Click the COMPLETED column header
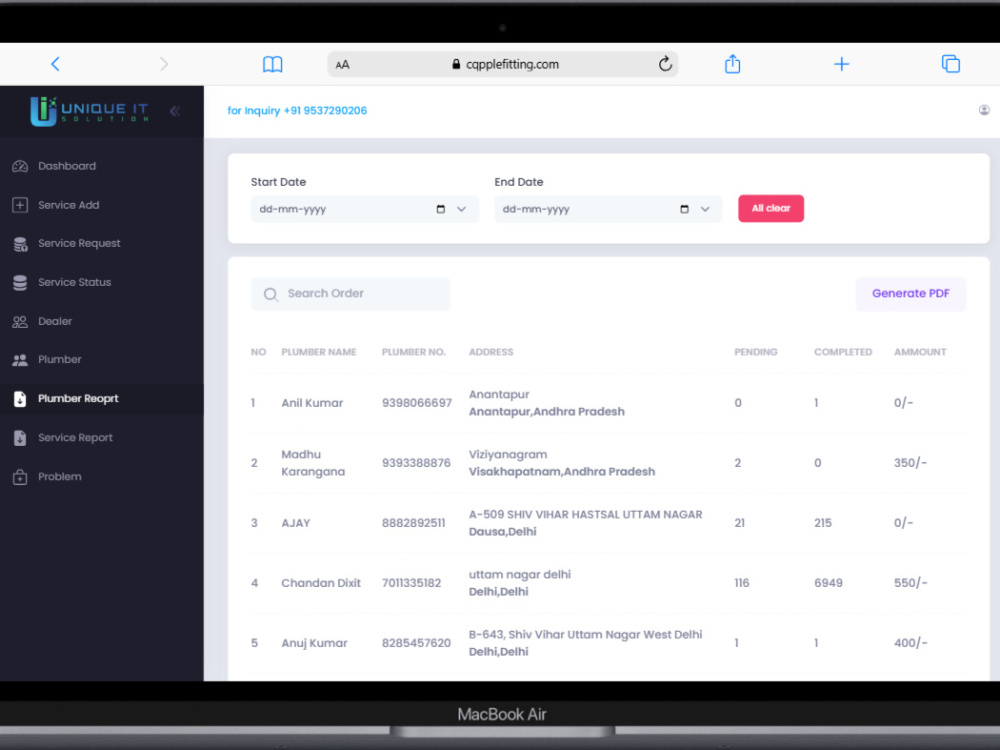 (843, 352)
